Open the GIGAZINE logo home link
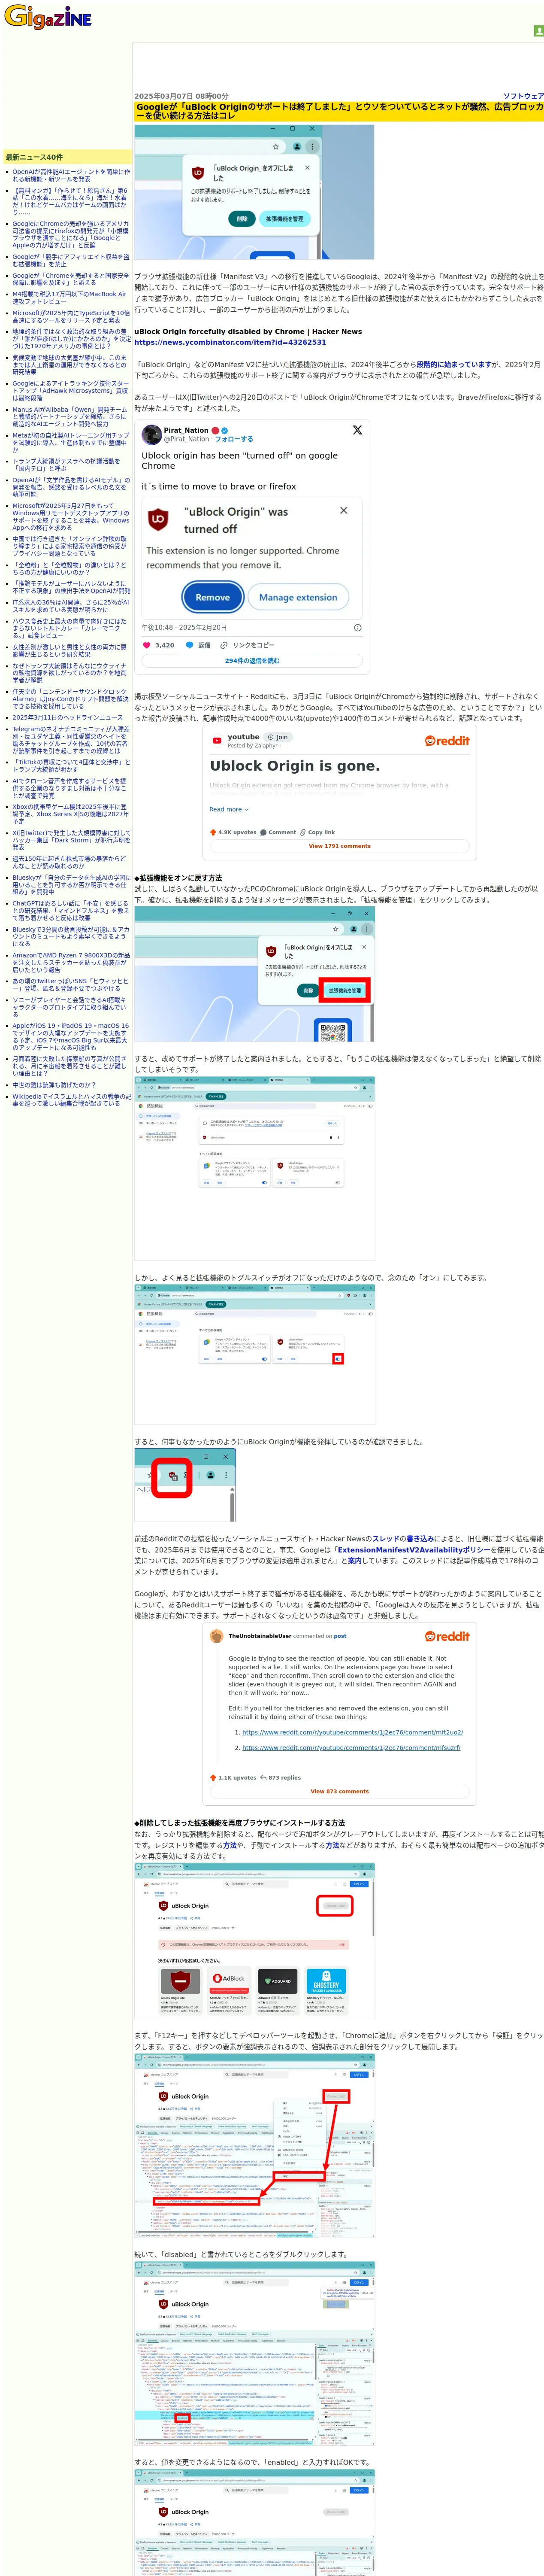 click(47, 17)
